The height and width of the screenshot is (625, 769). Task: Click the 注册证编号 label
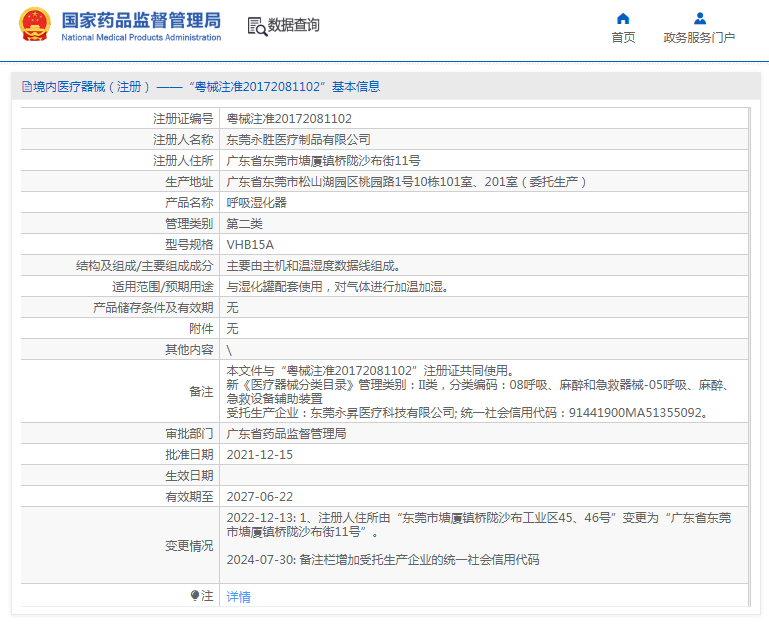tap(183, 119)
